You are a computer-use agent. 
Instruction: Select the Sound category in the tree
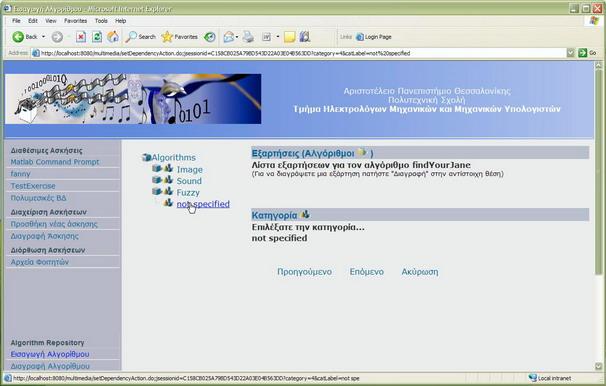pos(189,181)
